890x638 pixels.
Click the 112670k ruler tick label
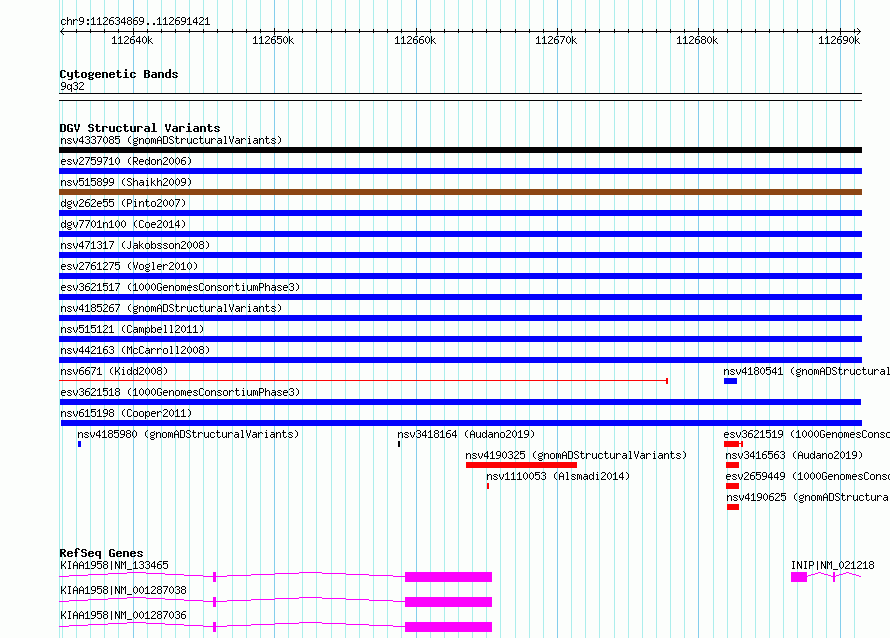tap(556, 40)
